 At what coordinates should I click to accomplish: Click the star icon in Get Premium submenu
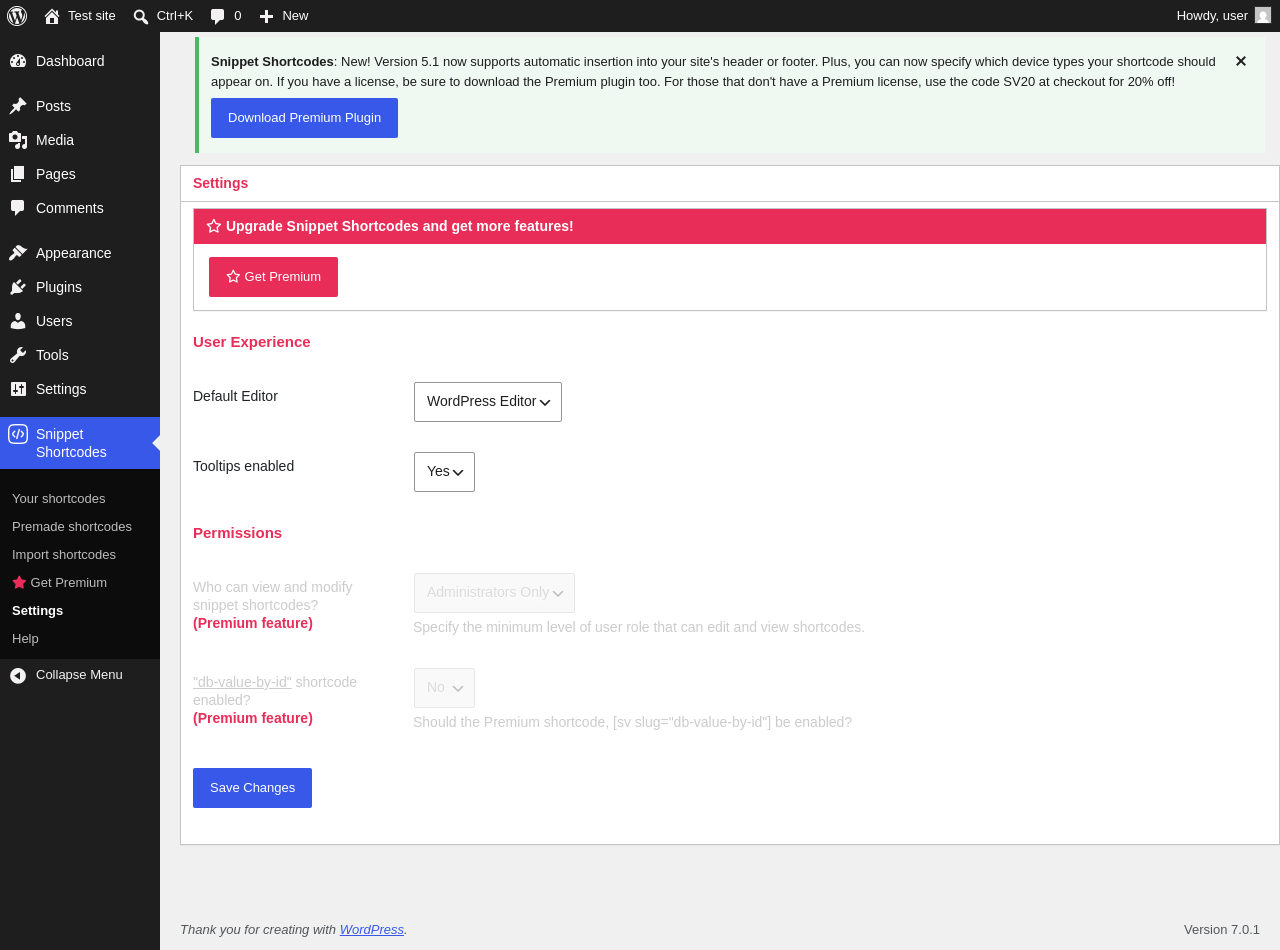coord(19,582)
